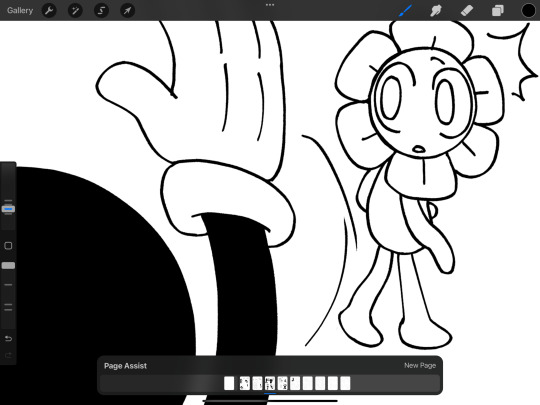Tap the three-dot multitasking indicator
540x405 pixels.
pos(270,5)
